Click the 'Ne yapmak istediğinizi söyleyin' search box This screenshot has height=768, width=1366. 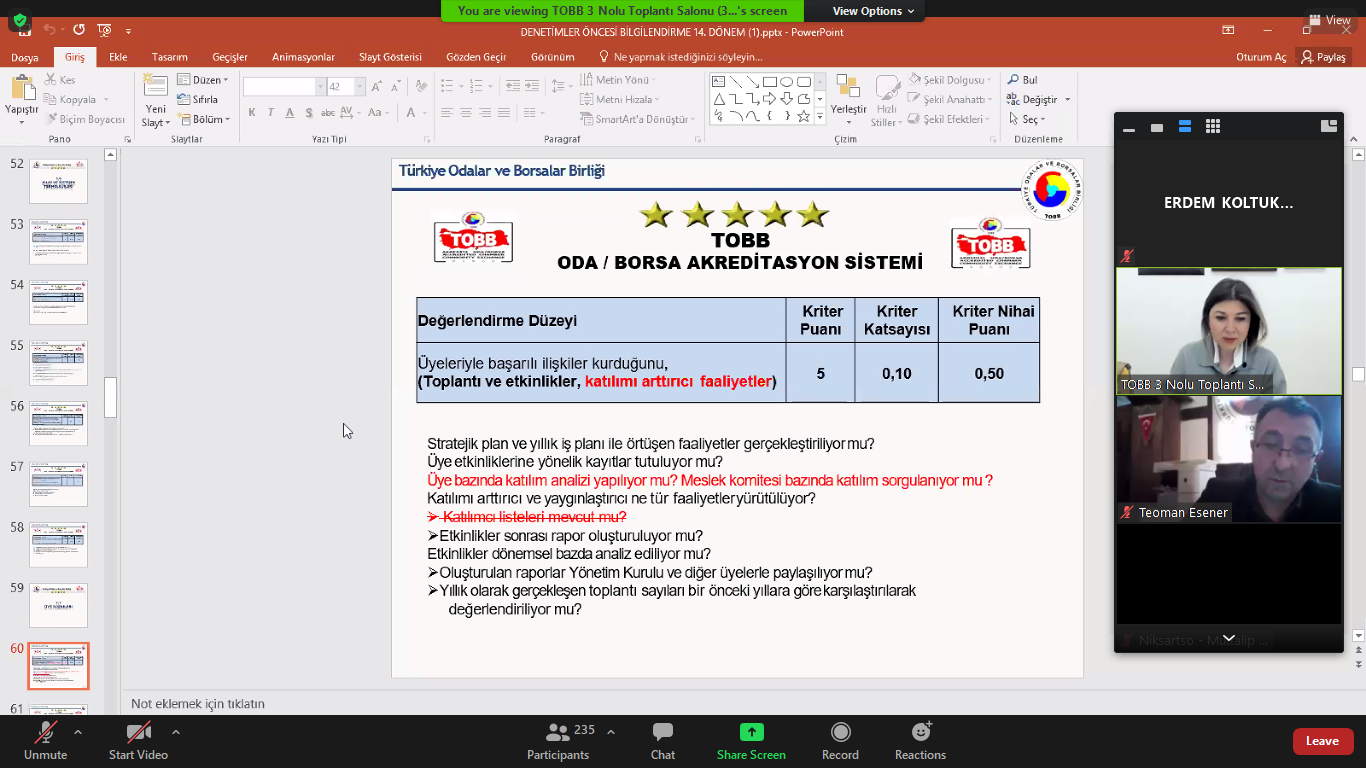(x=680, y=57)
